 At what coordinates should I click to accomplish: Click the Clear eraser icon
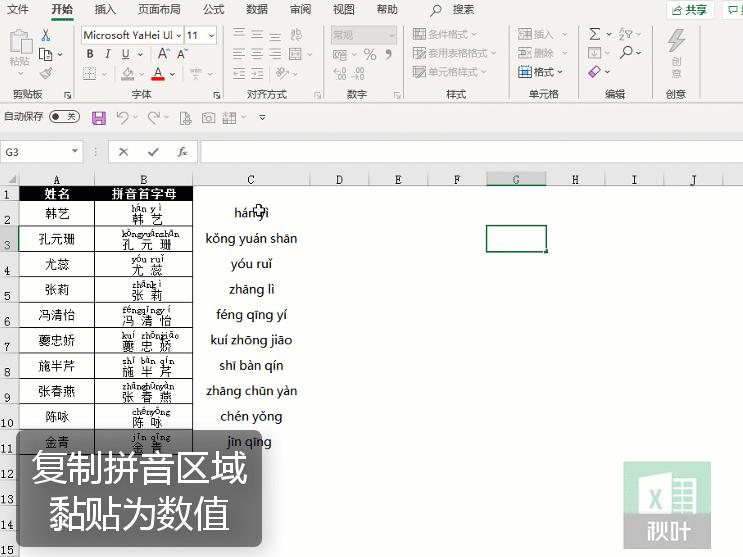click(594, 72)
